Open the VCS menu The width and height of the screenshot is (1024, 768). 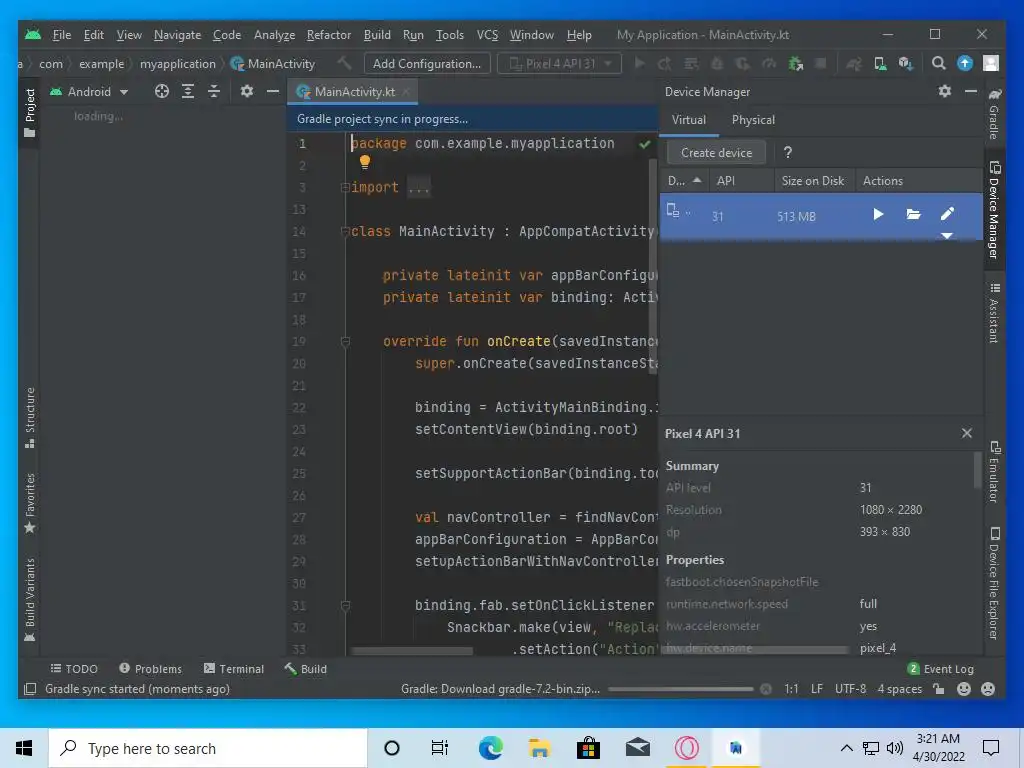tap(487, 35)
